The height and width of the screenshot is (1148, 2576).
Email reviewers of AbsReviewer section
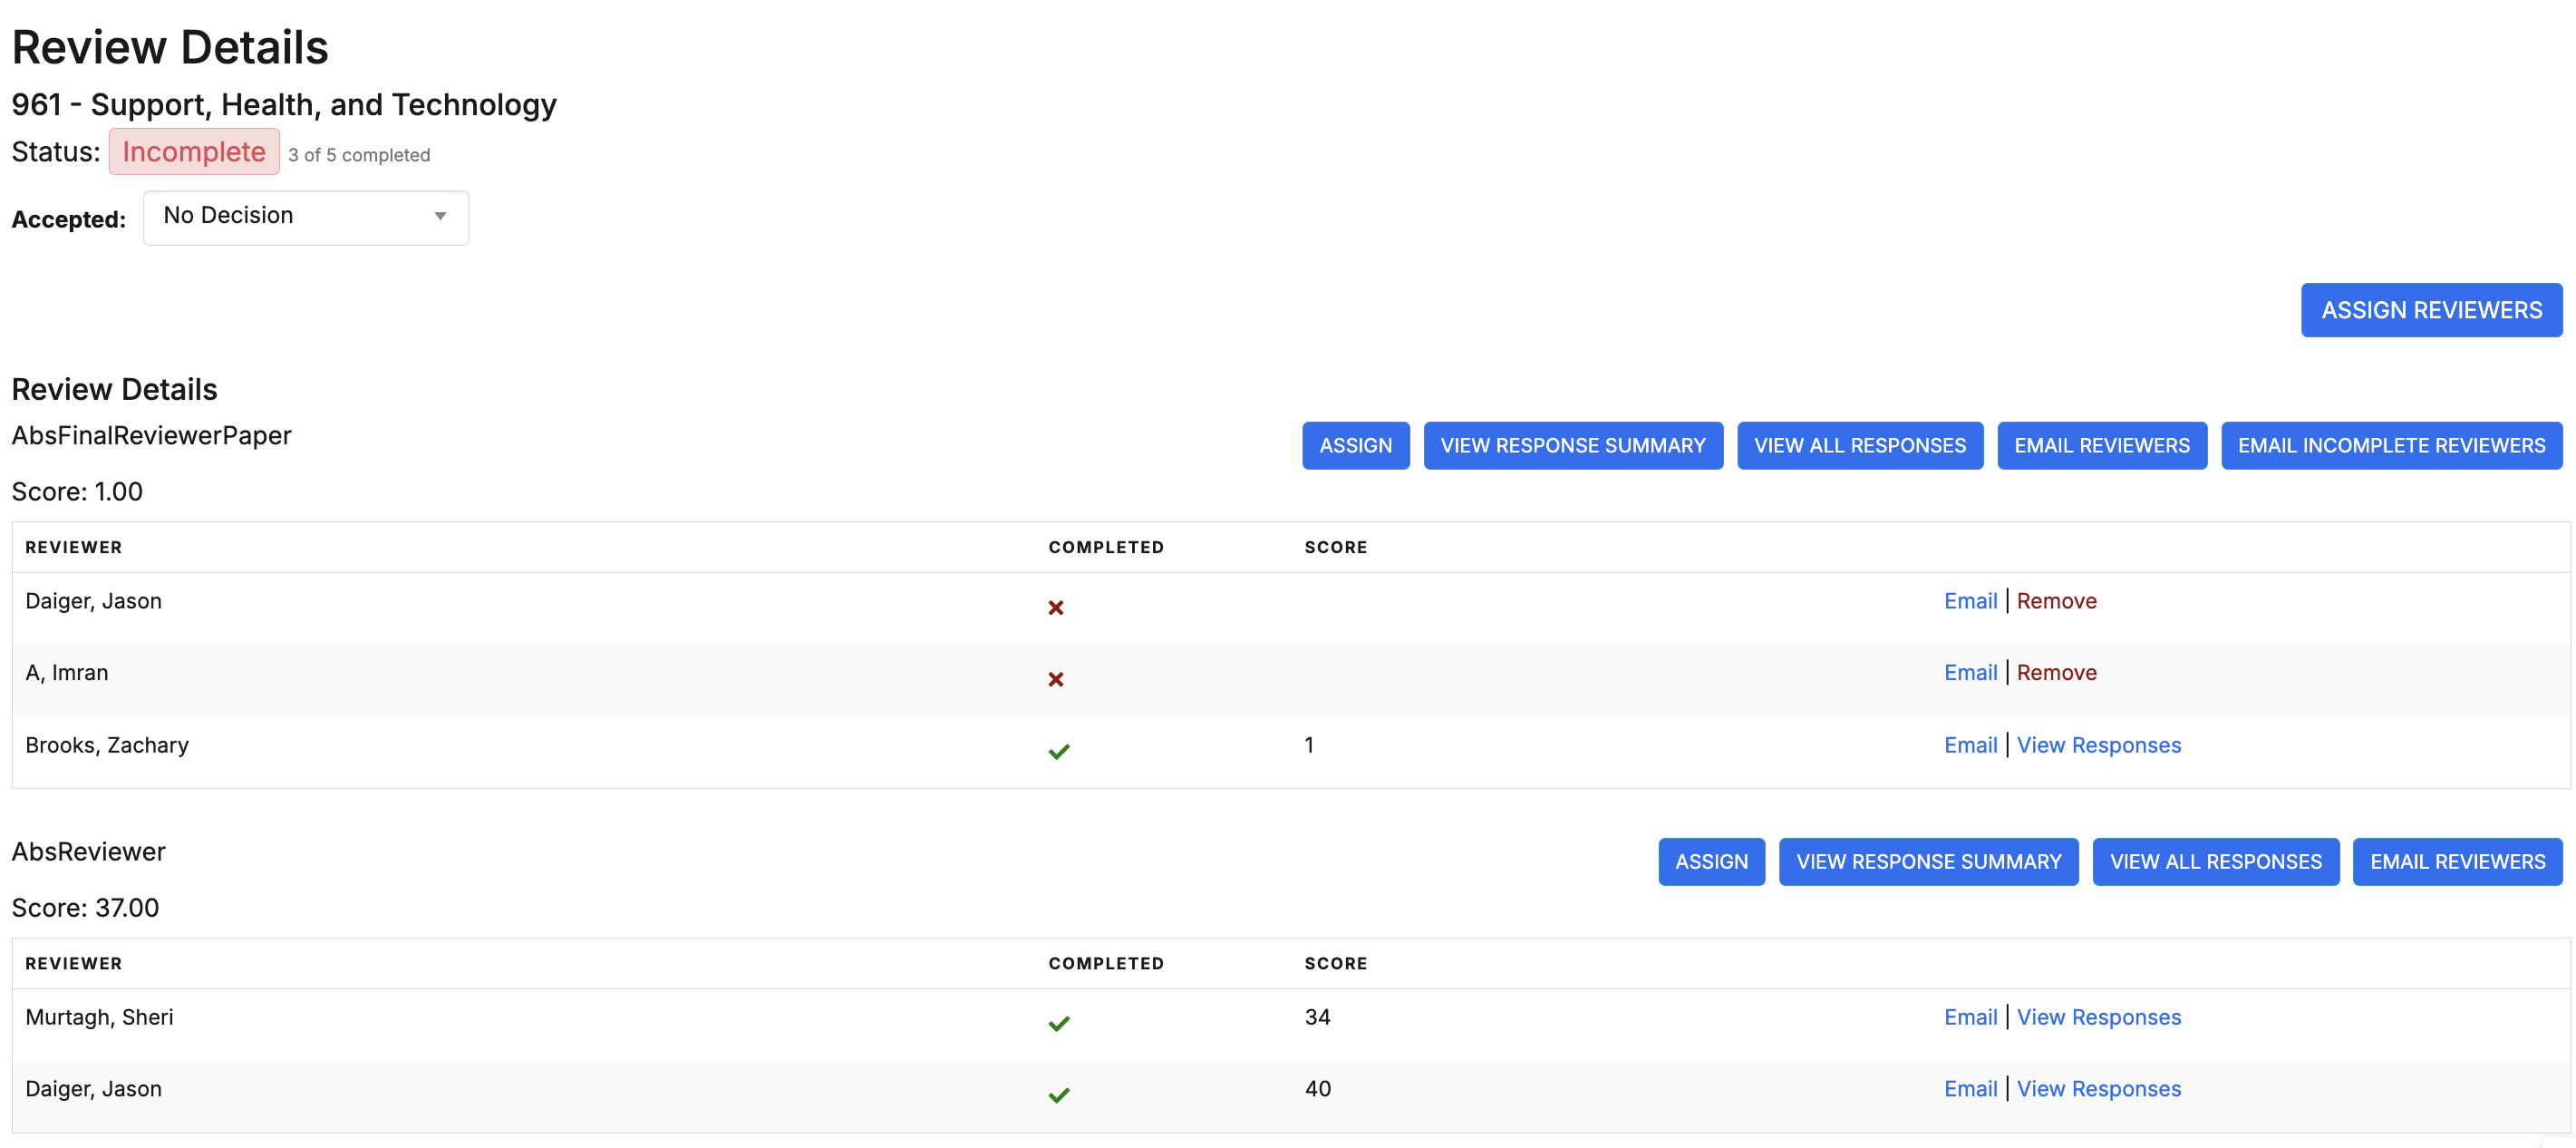click(2457, 862)
